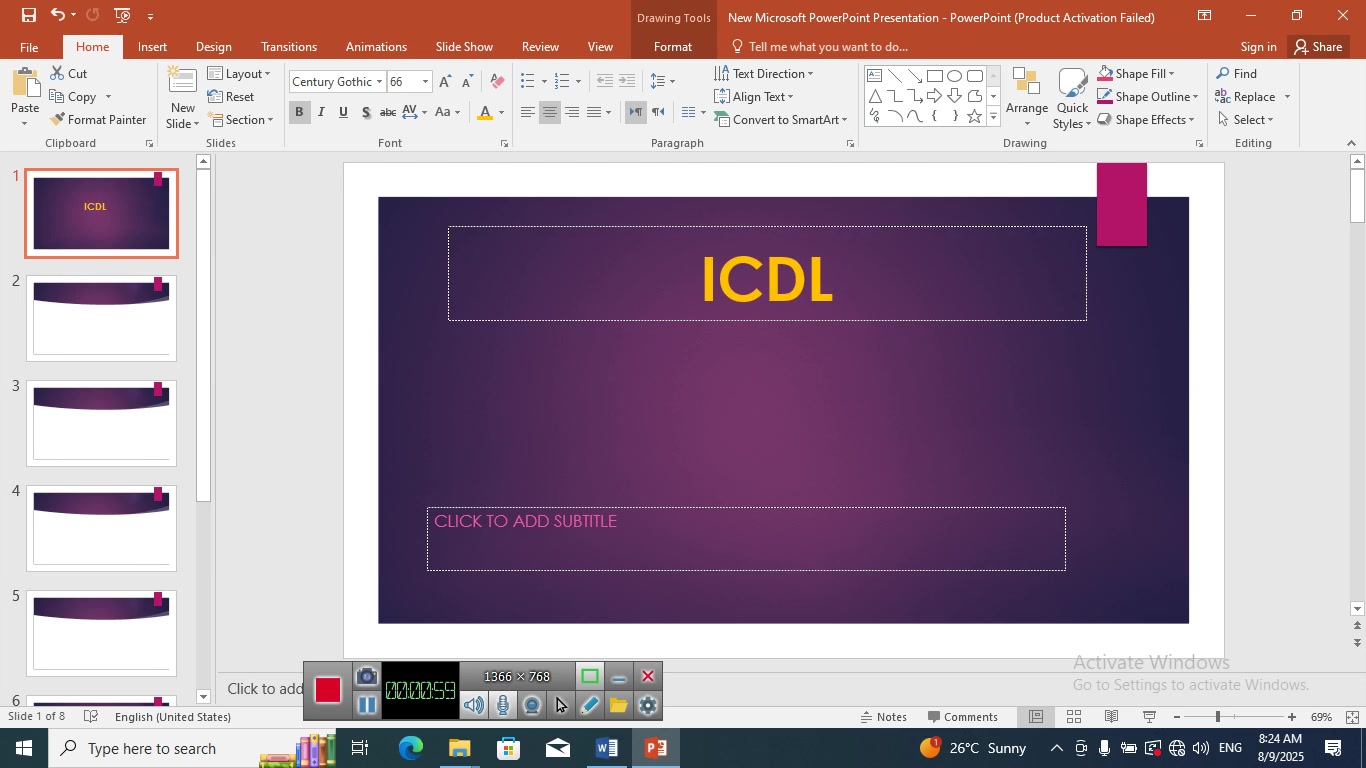
Task: Increase the list indent level
Action: pyautogui.click(x=627, y=81)
